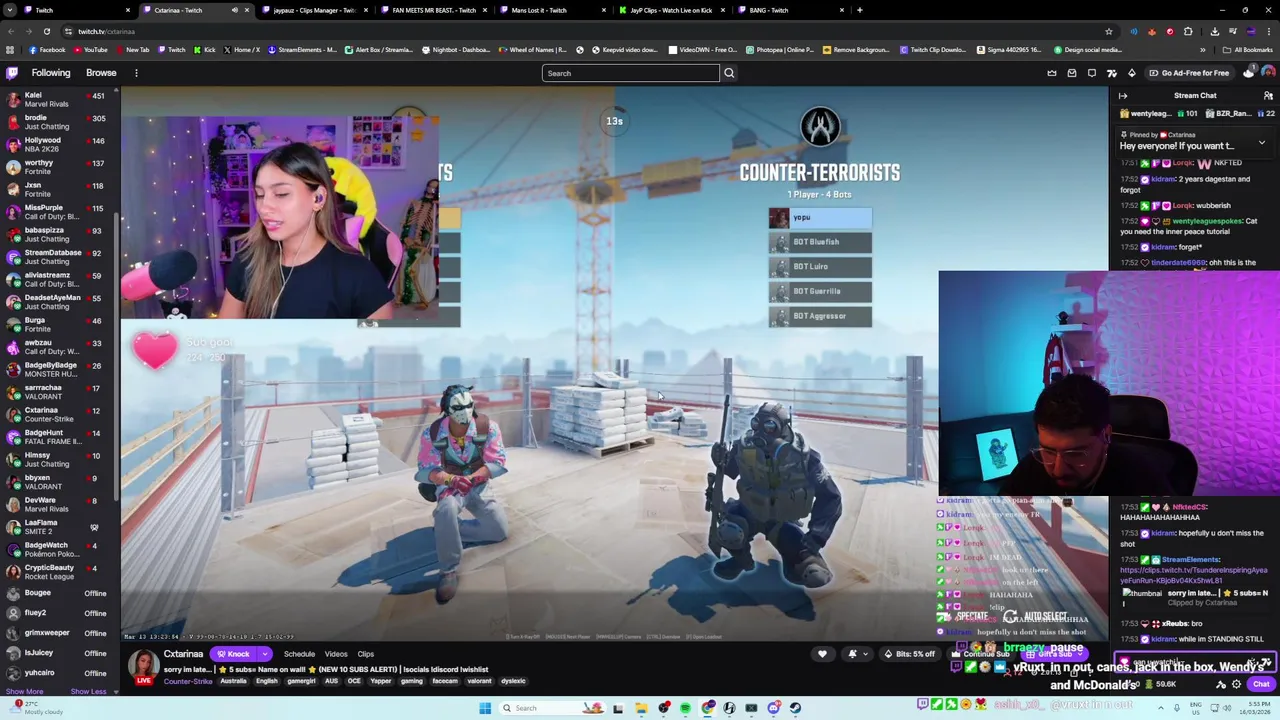Viewport: 1280px width, 720px height.
Task: Select Hollywood NBA 2K26 channel
Action: 60,144
